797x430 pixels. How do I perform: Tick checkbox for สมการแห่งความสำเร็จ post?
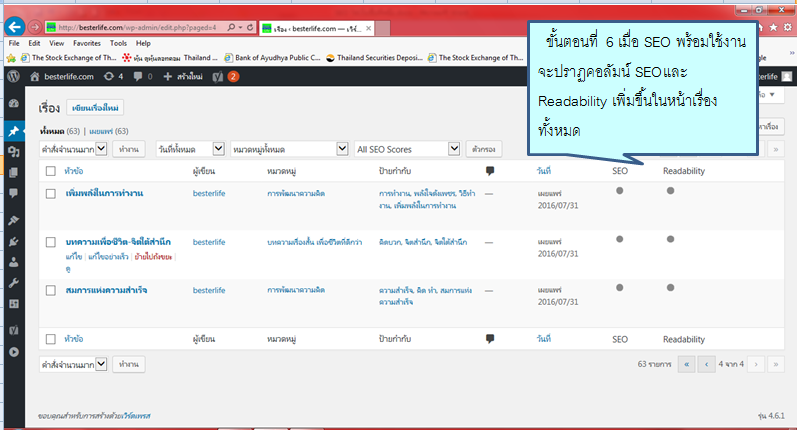(x=51, y=290)
